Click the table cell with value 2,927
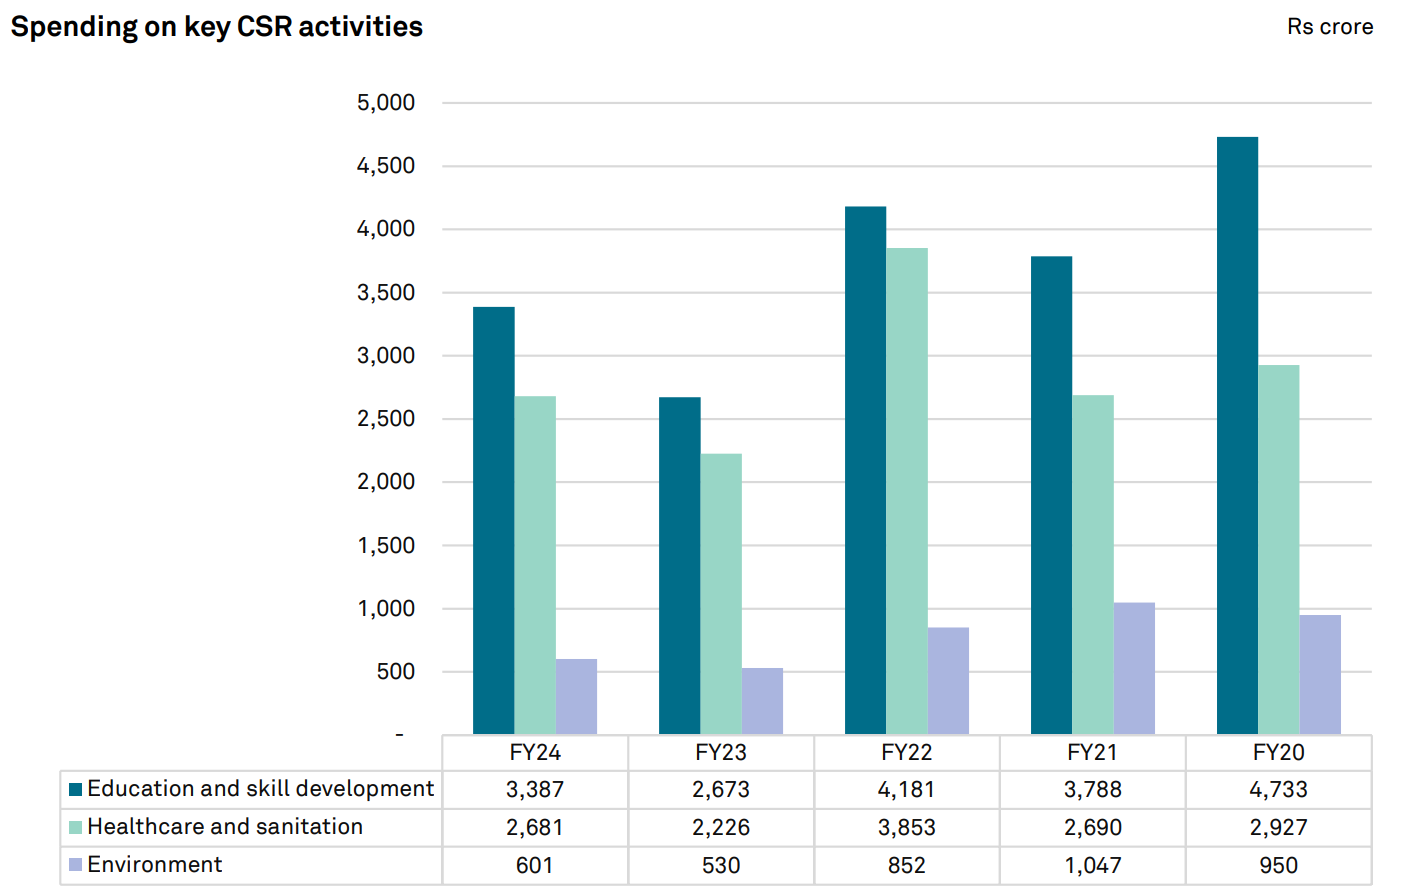1410x895 pixels. tap(1279, 828)
